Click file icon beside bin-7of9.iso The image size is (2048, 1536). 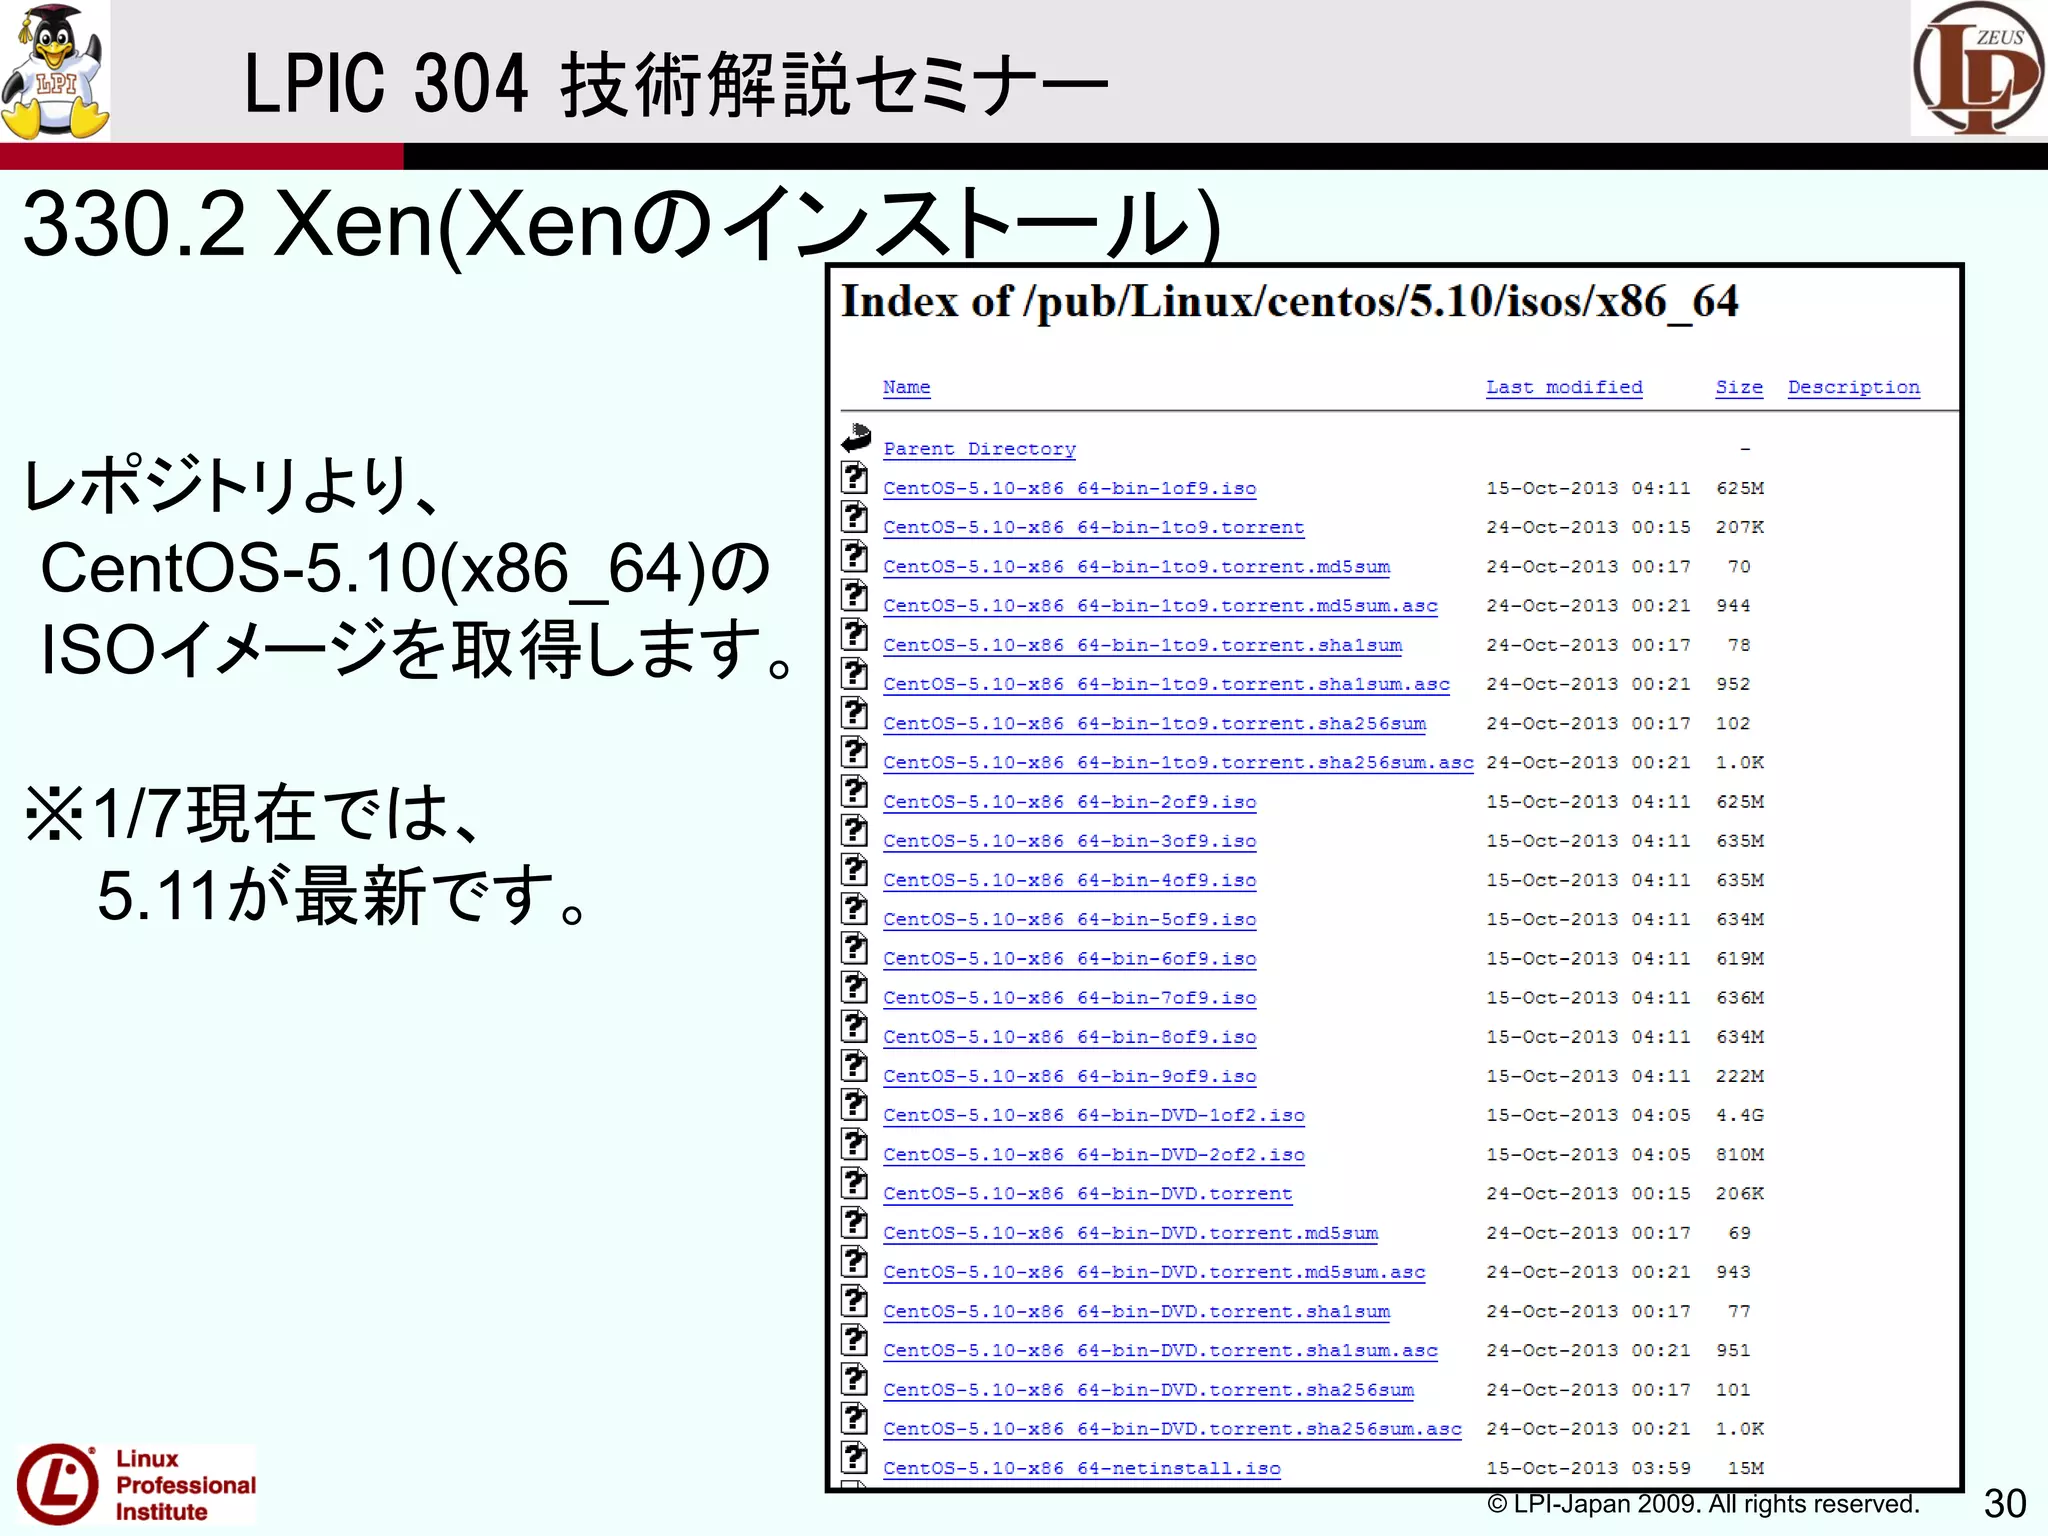coord(854,987)
